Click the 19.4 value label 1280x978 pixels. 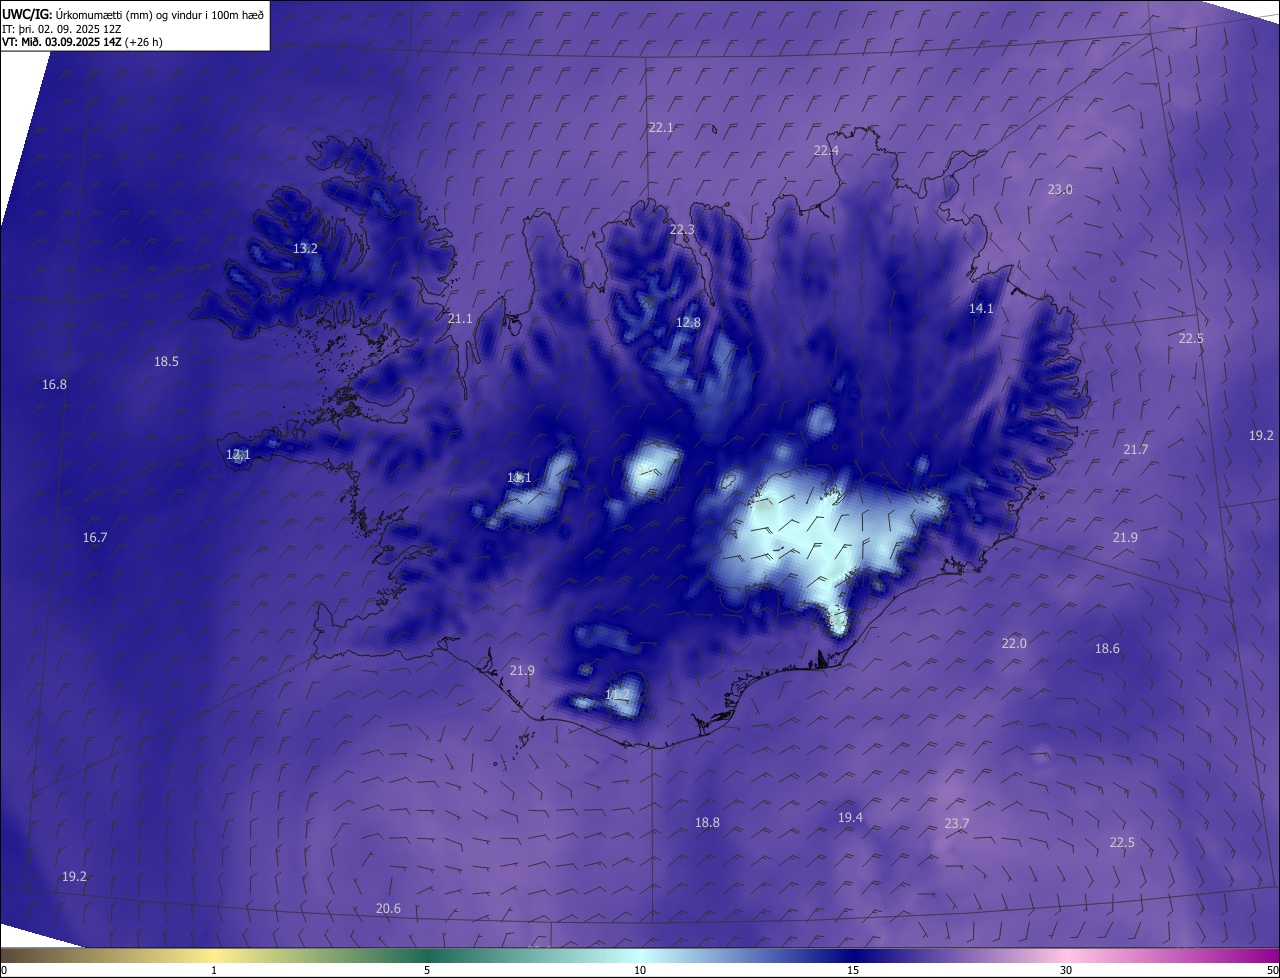coord(850,818)
